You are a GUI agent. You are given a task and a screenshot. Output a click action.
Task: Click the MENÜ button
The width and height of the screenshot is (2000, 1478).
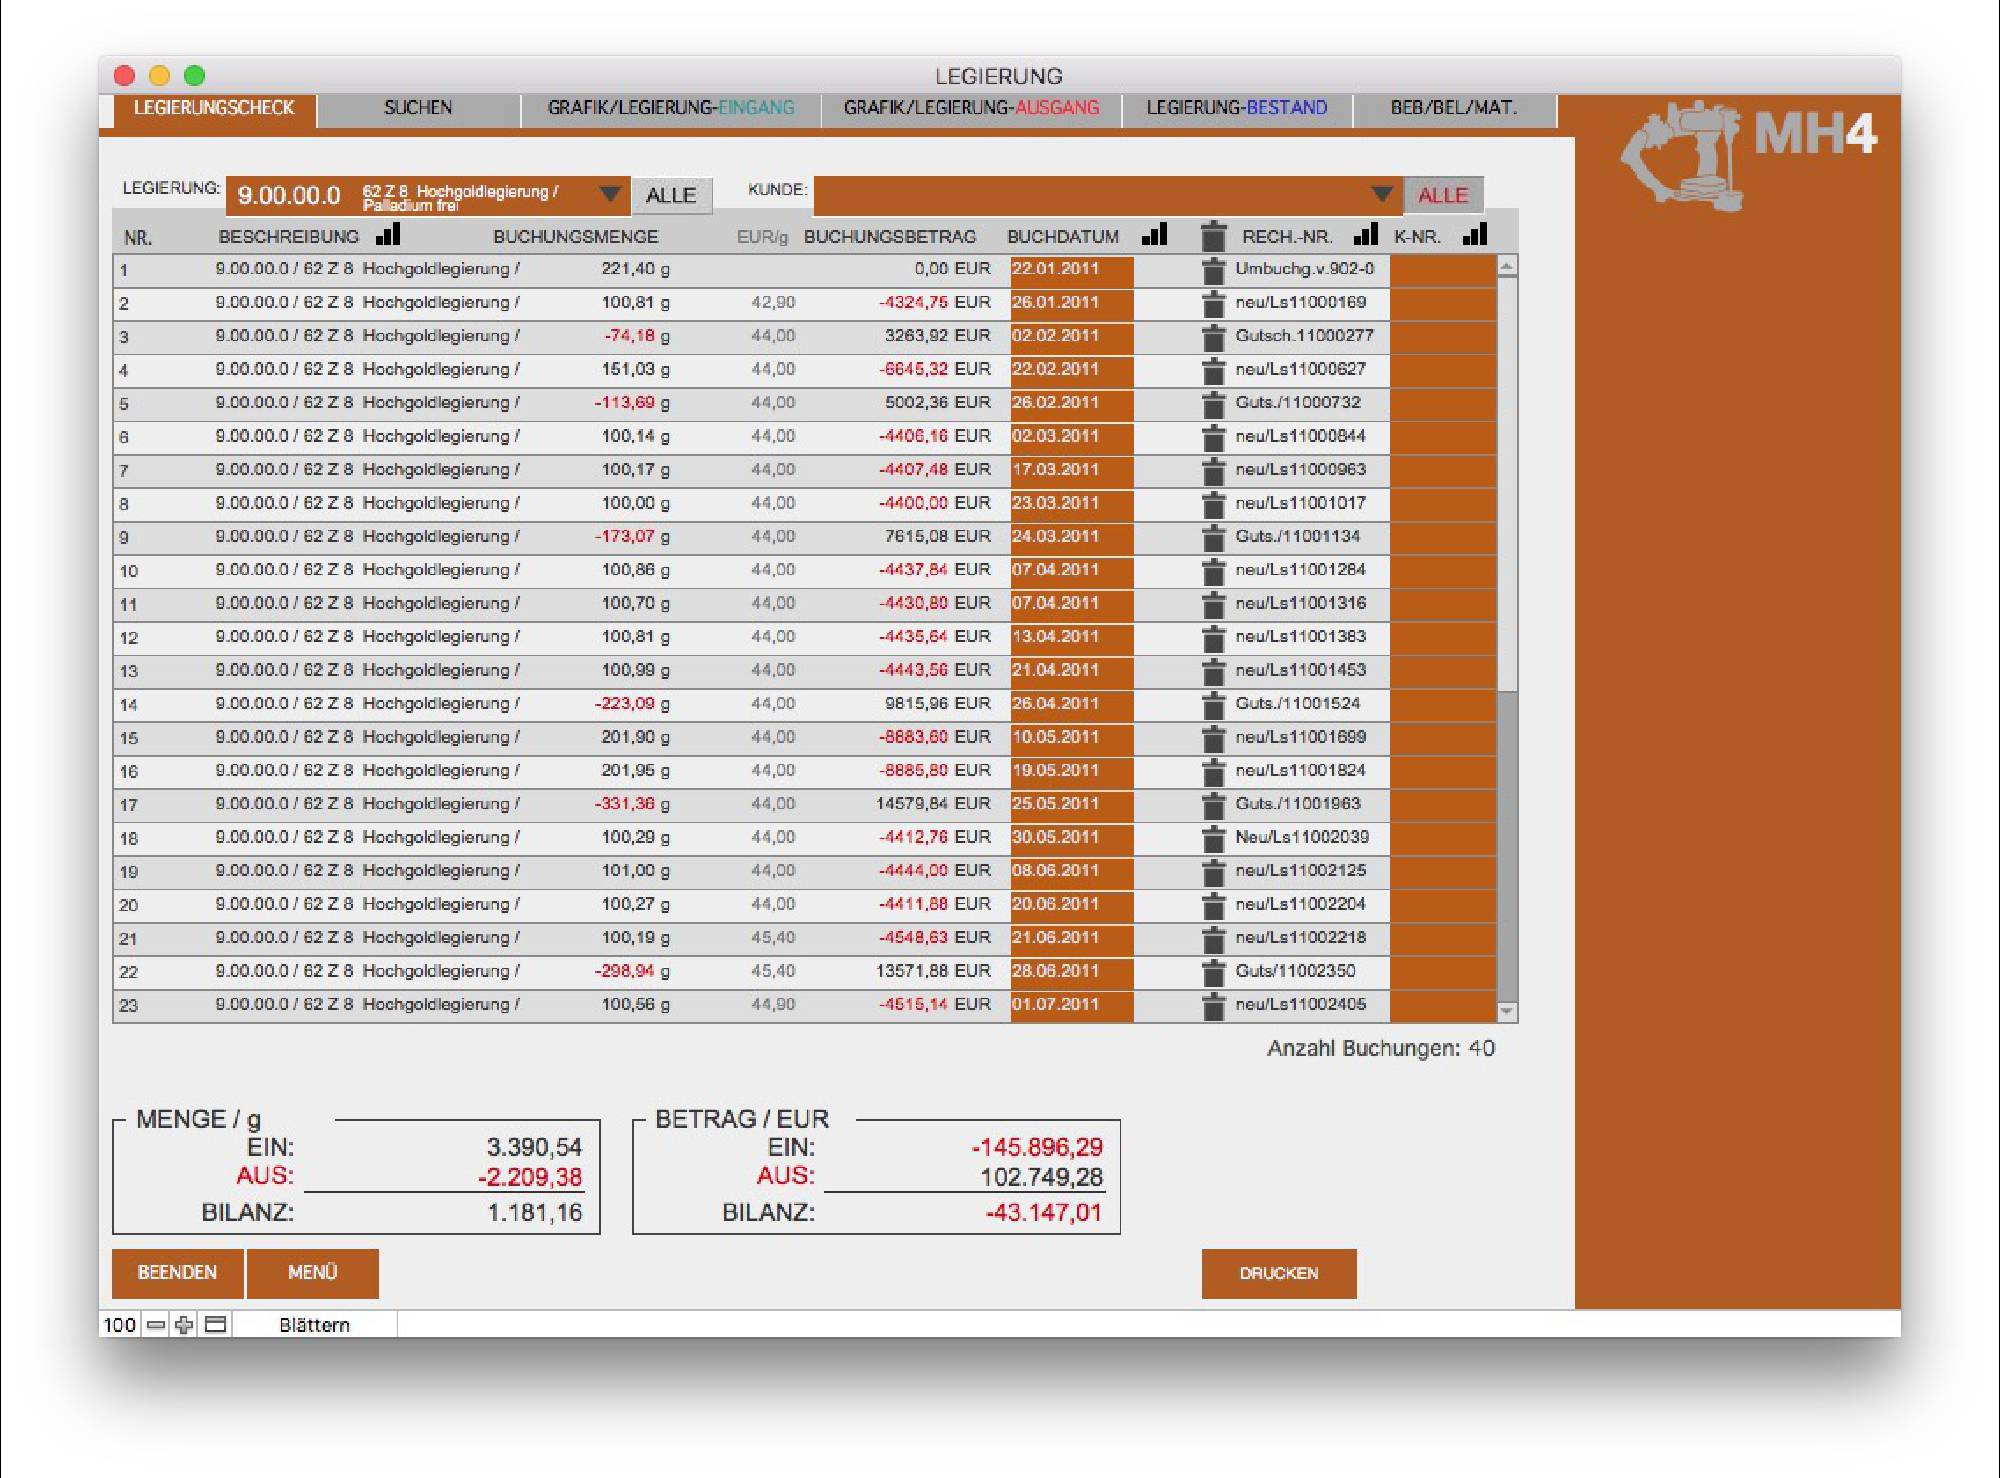click(312, 1272)
